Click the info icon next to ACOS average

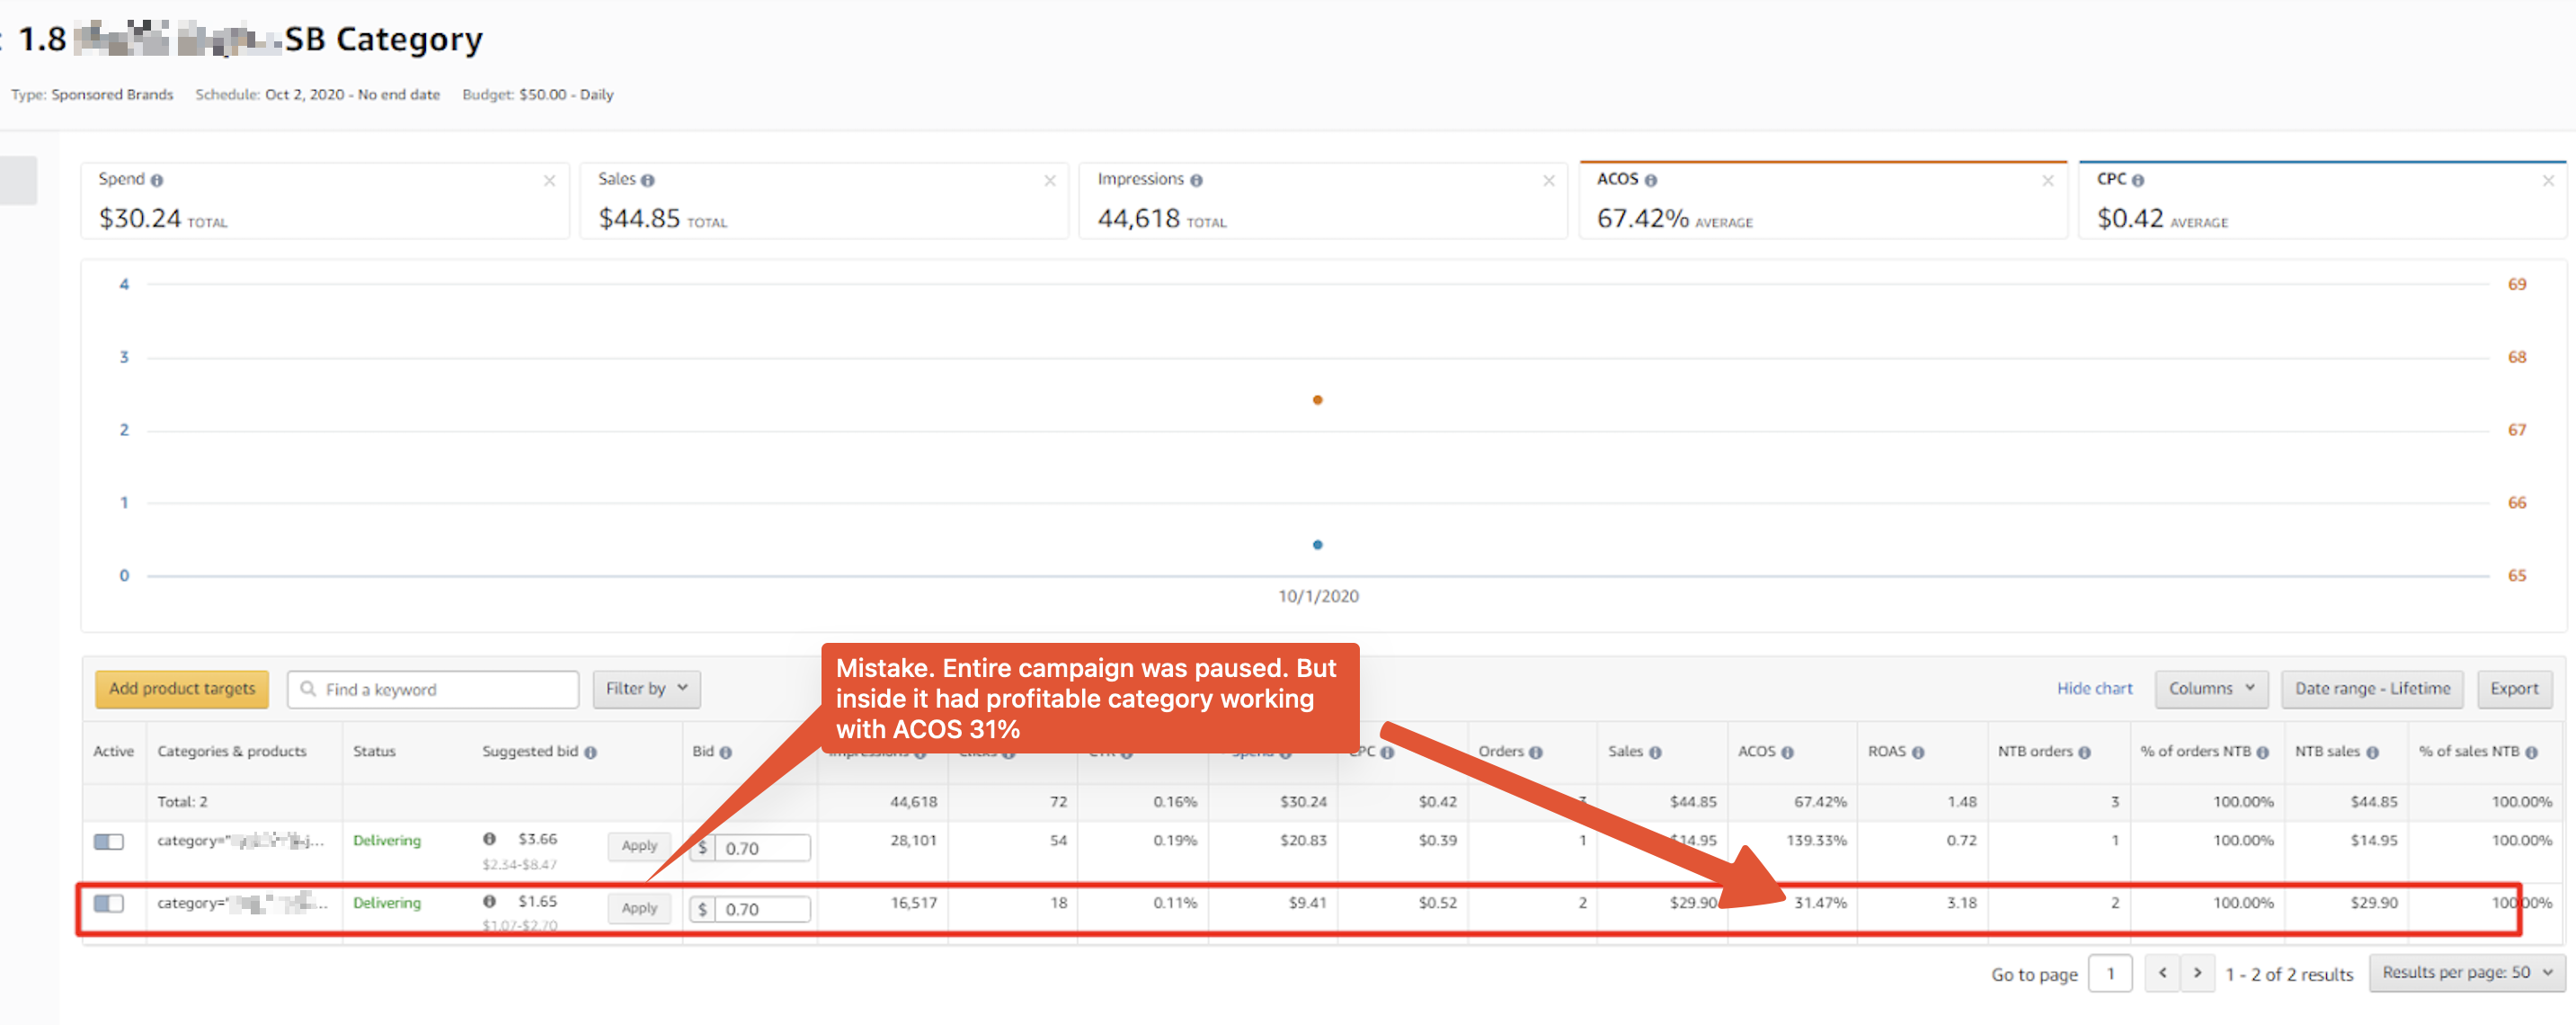pos(1652,179)
